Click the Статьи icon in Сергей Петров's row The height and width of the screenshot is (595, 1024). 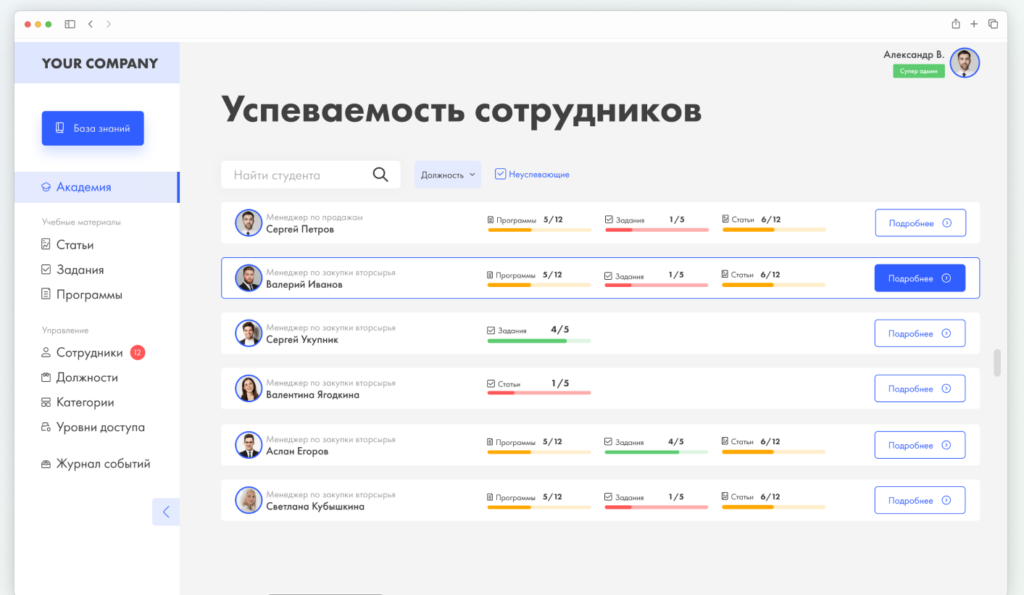(726, 219)
